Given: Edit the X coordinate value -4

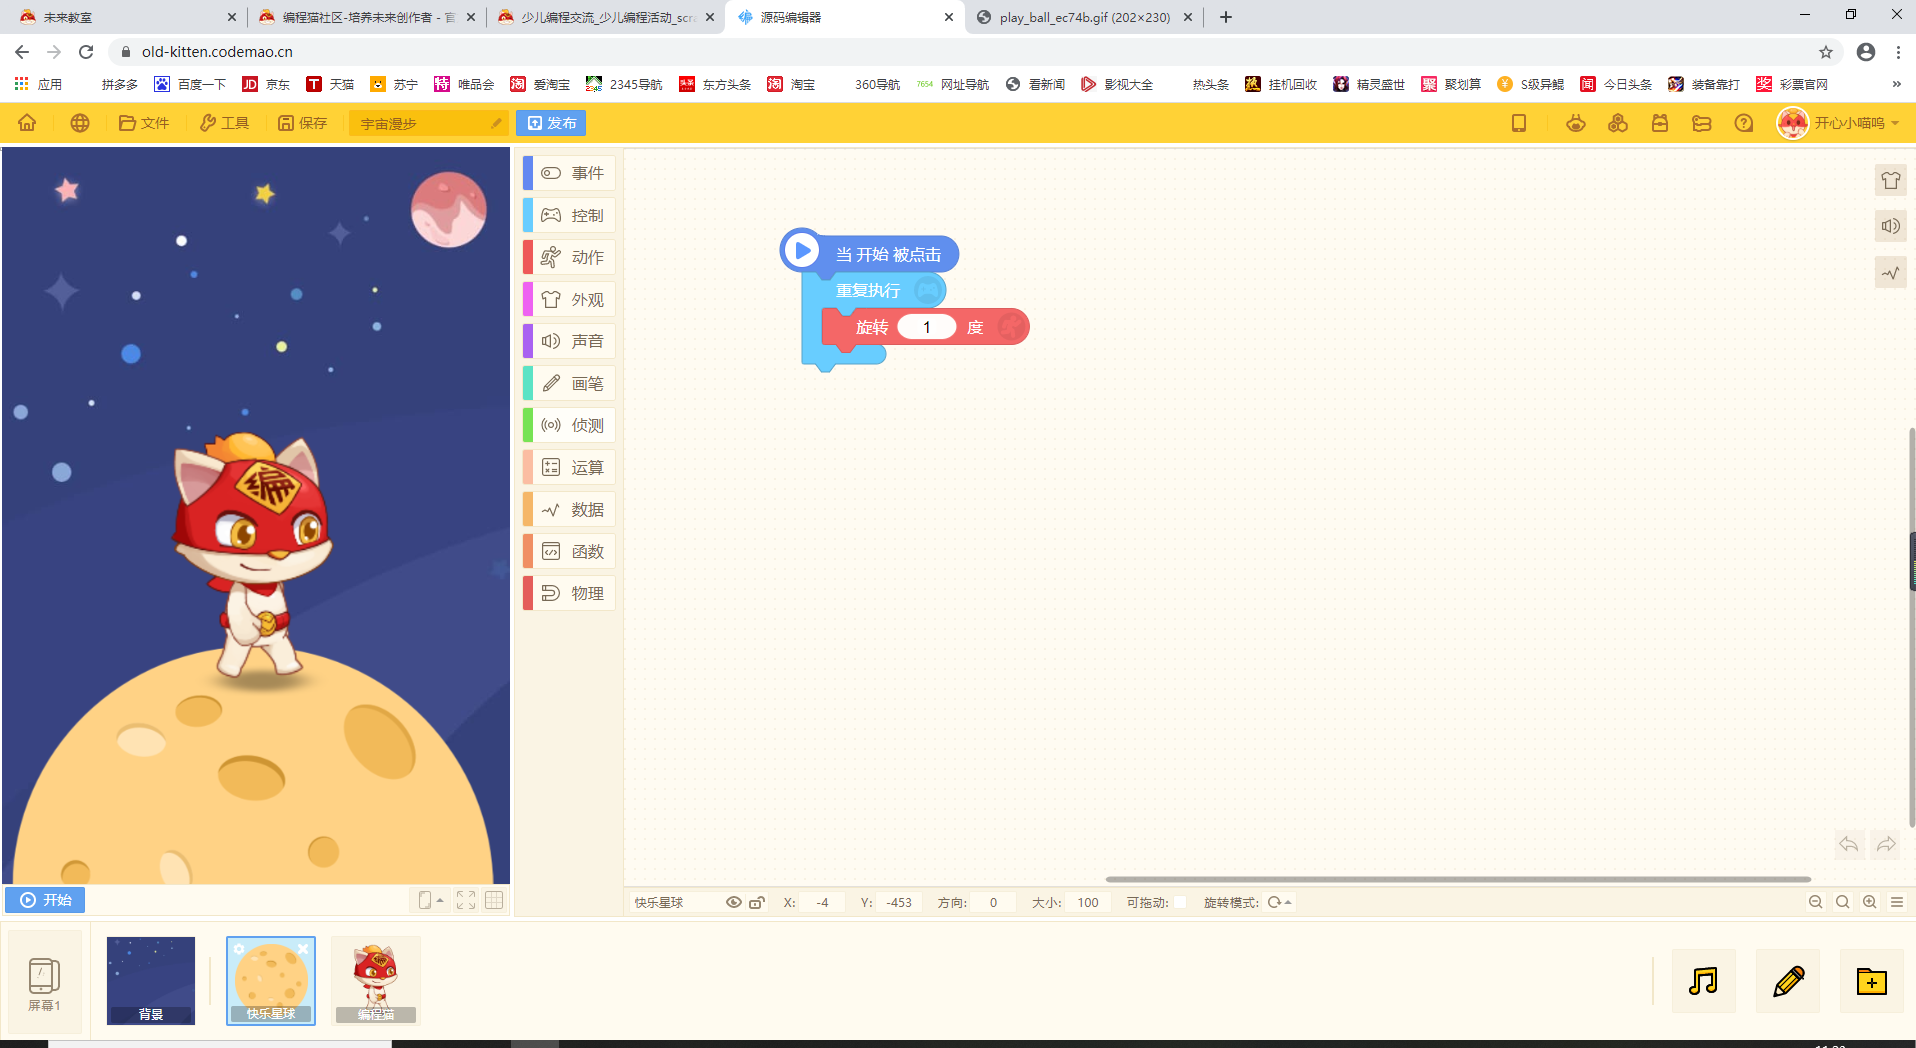Looking at the screenshot, I should coord(822,902).
